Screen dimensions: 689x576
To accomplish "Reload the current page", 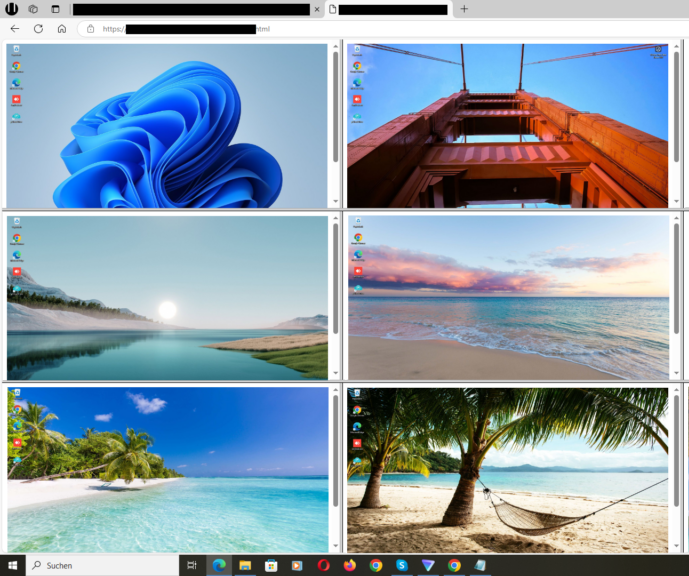I will tap(38, 29).
